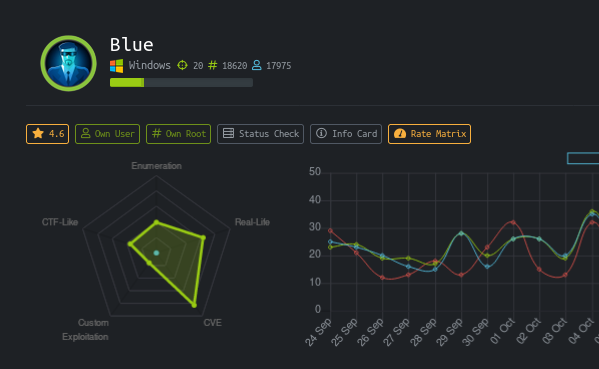Click the star icon next to 4.6
This screenshot has height=369, width=599.
tap(38, 133)
